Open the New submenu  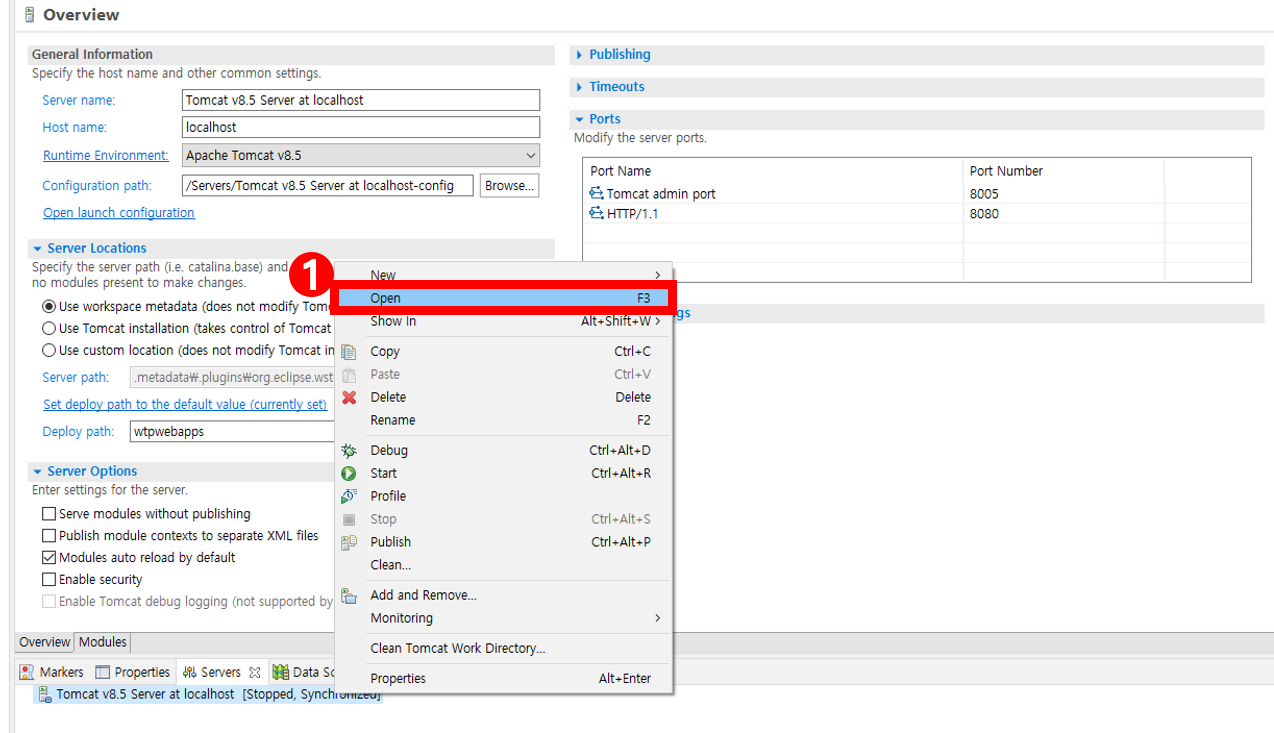coord(503,275)
